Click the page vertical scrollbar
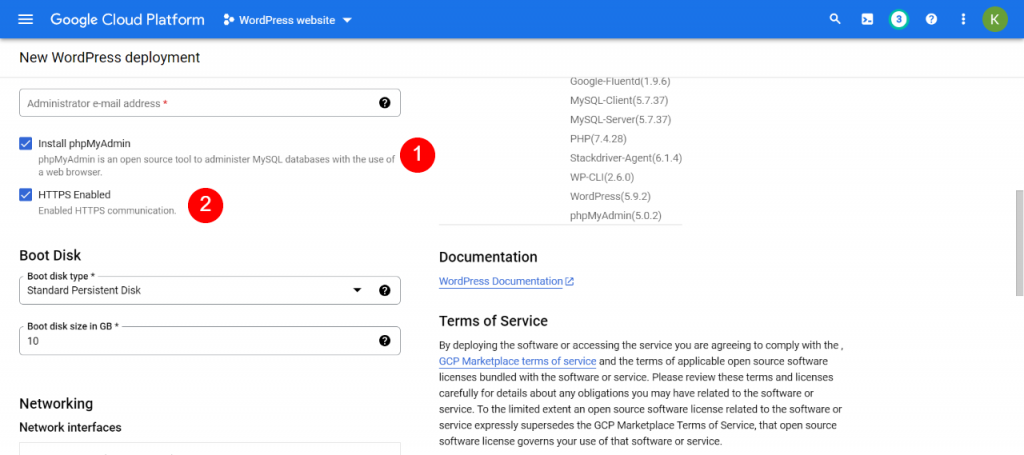This screenshot has width=1024, height=455. [x=1019, y=243]
